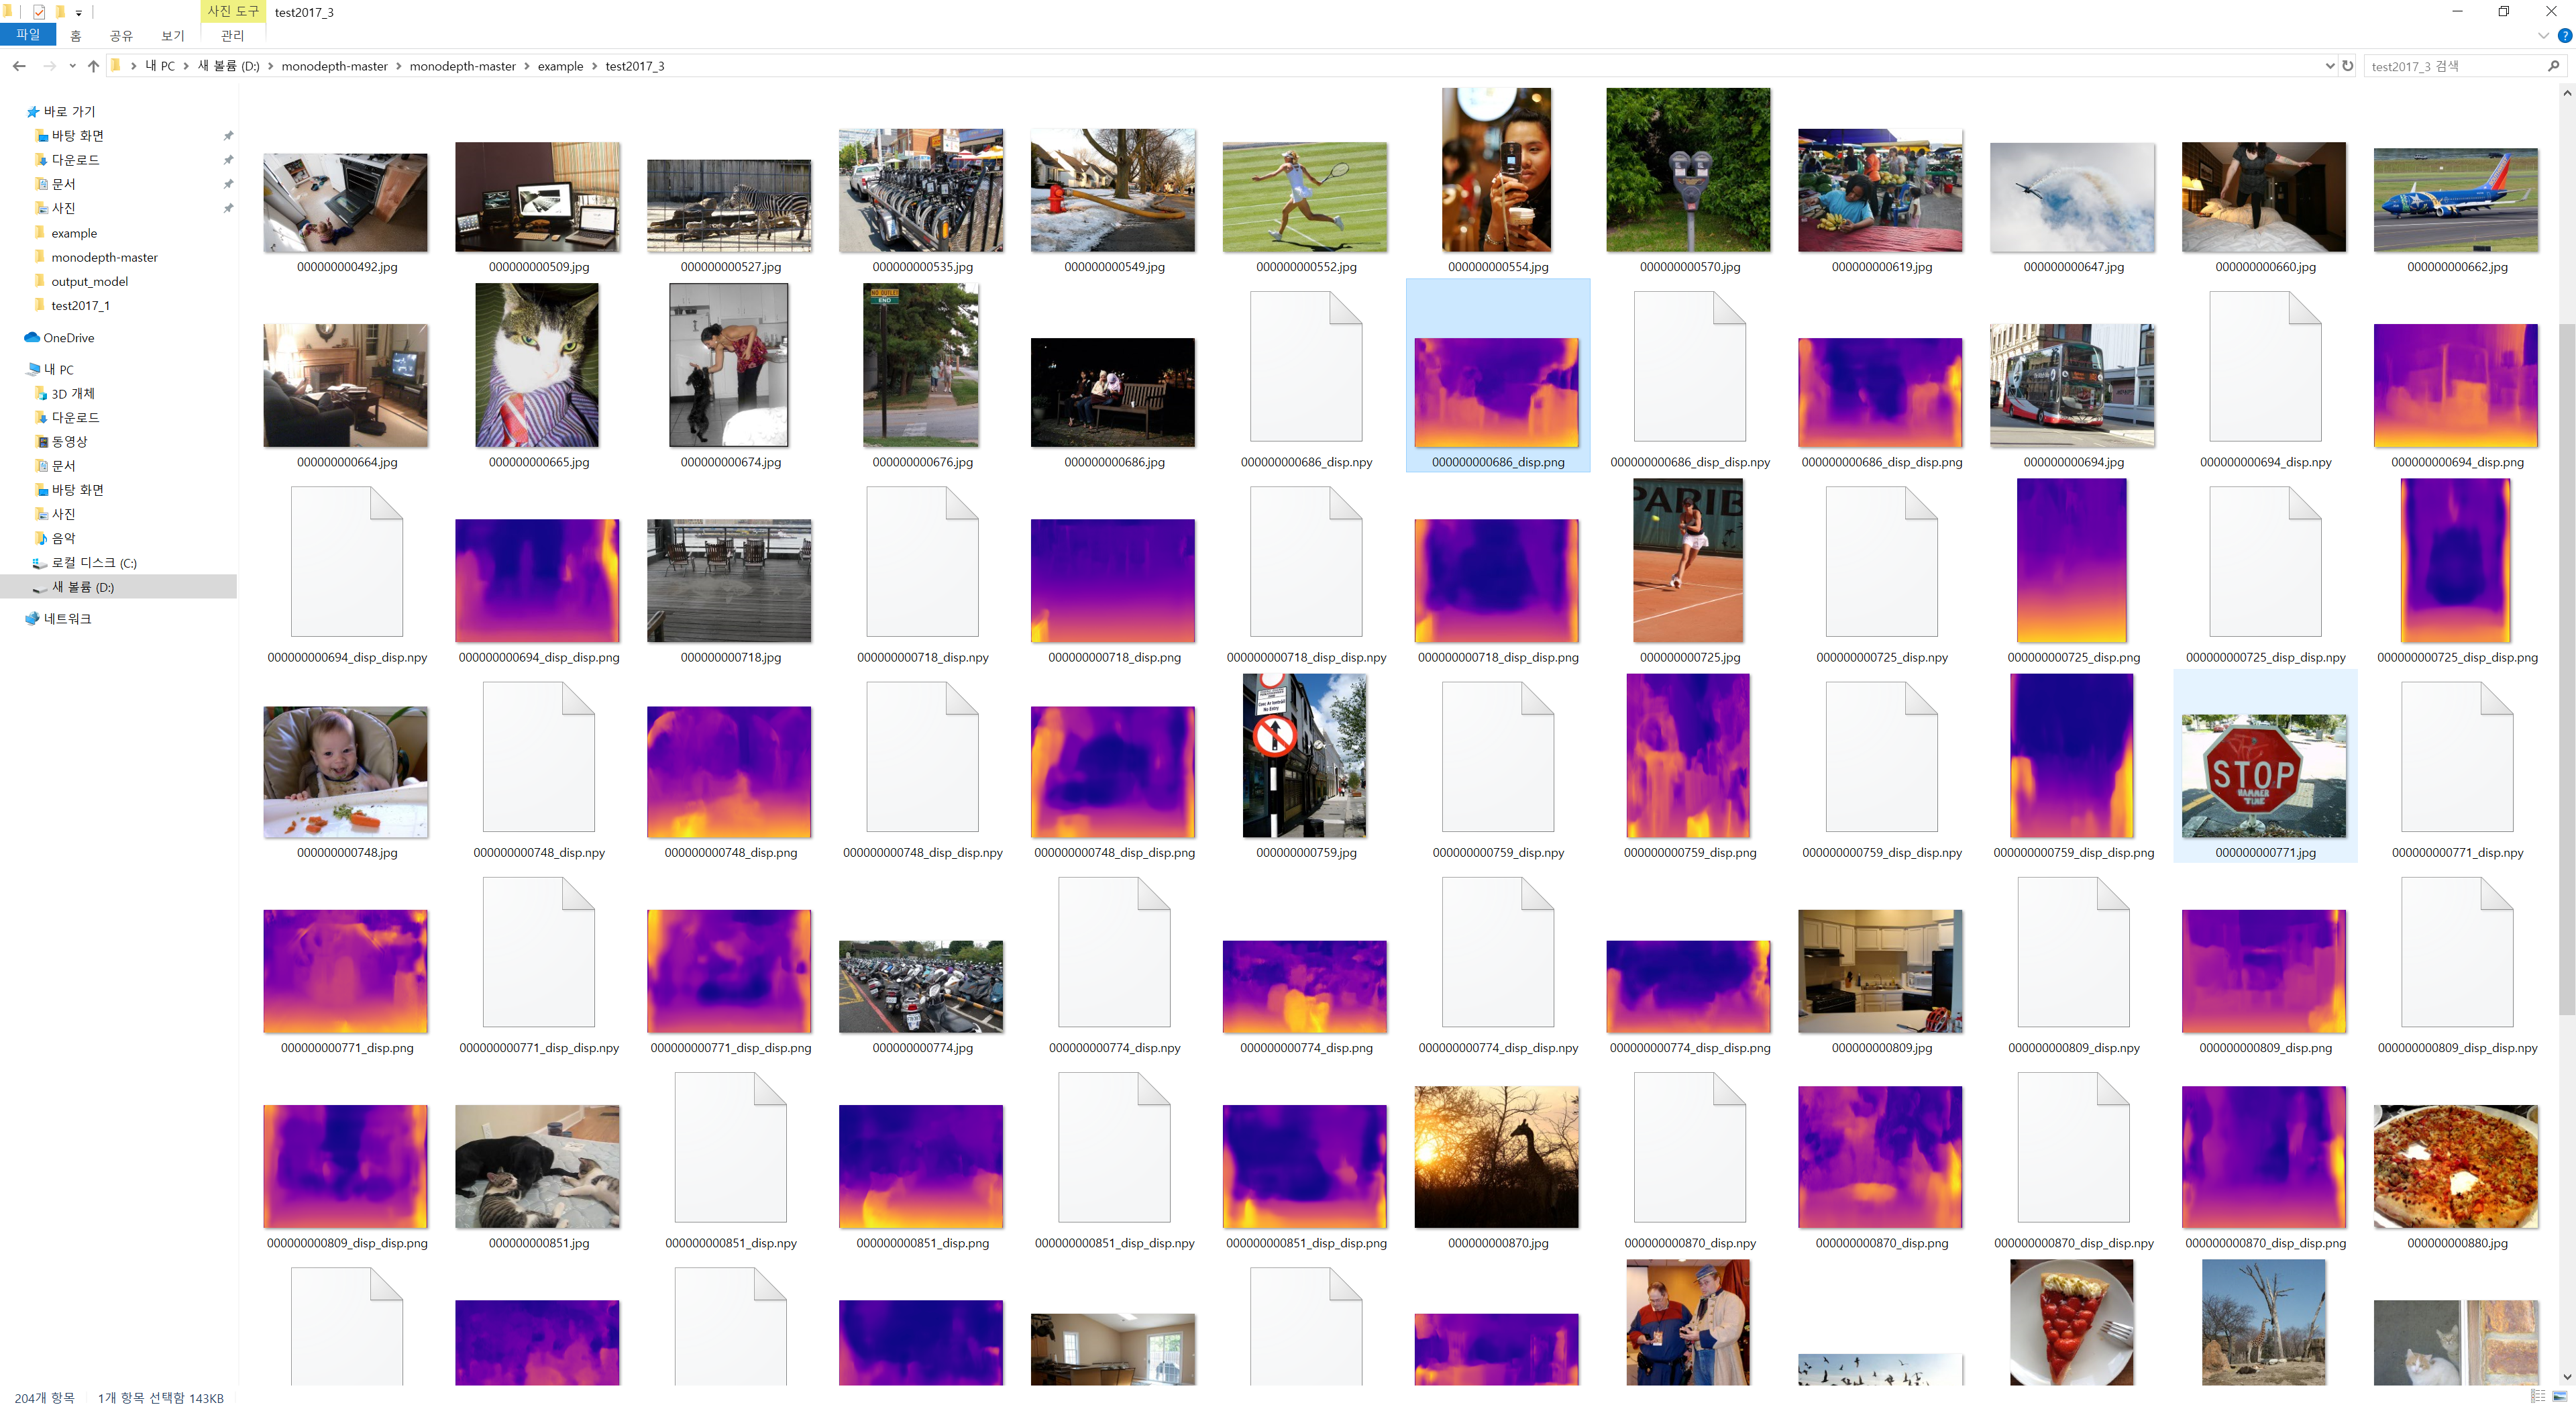This screenshot has height=1409, width=2576.
Task: Open the 파일 menu tab
Action: [x=28, y=35]
